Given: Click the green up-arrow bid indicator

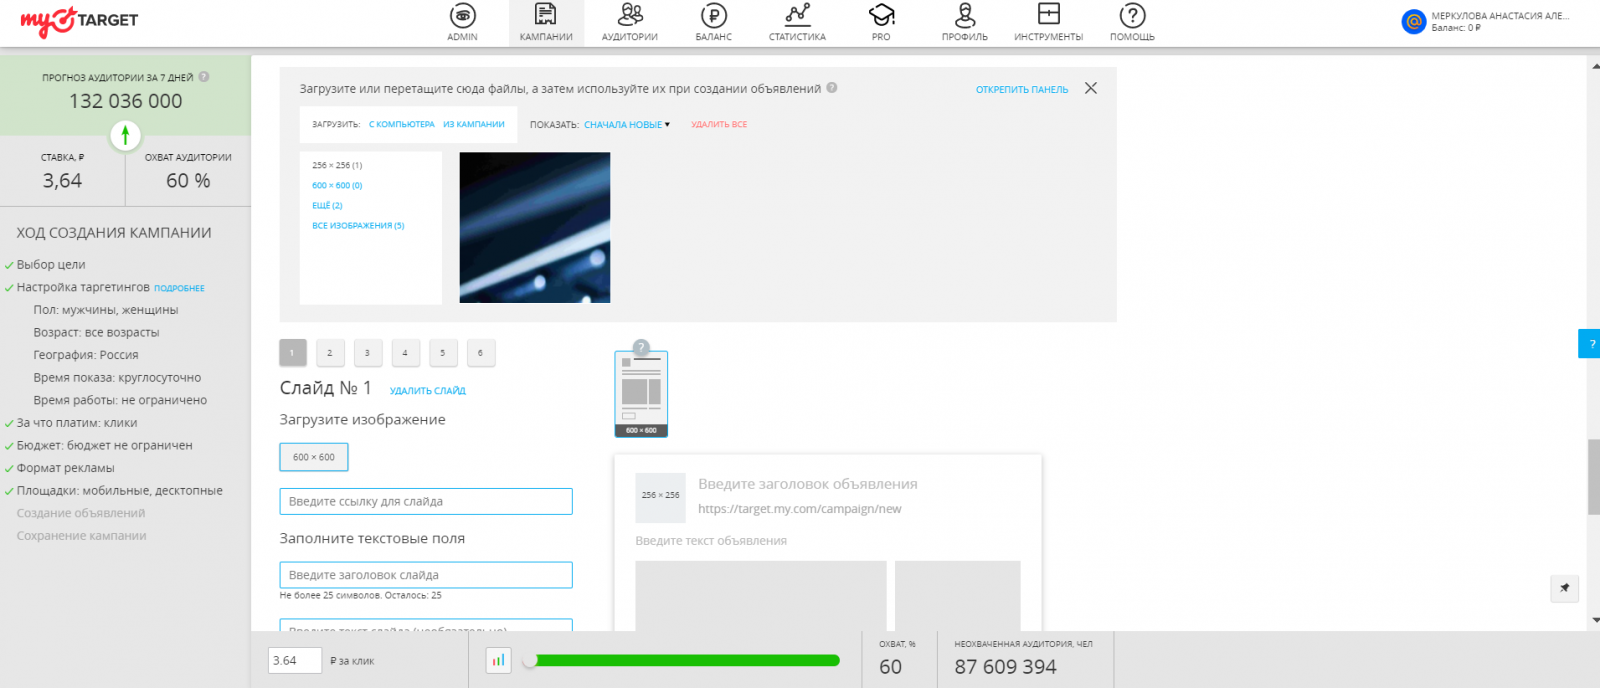Looking at the screenshot, I should pos(125,135).
